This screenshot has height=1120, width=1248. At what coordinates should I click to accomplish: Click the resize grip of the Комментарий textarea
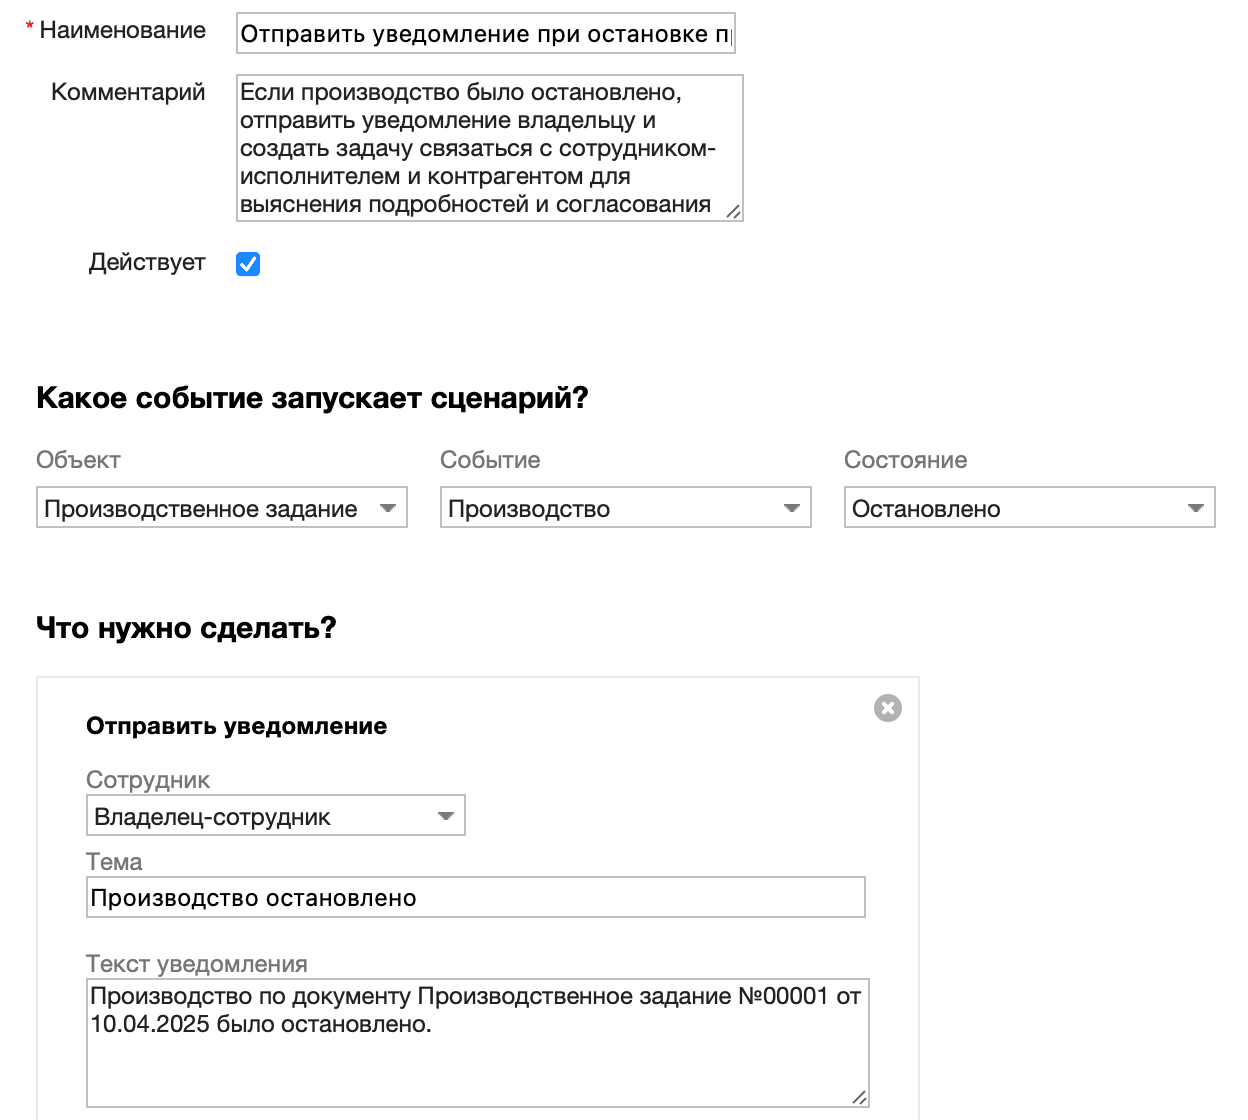click(735, 212)
